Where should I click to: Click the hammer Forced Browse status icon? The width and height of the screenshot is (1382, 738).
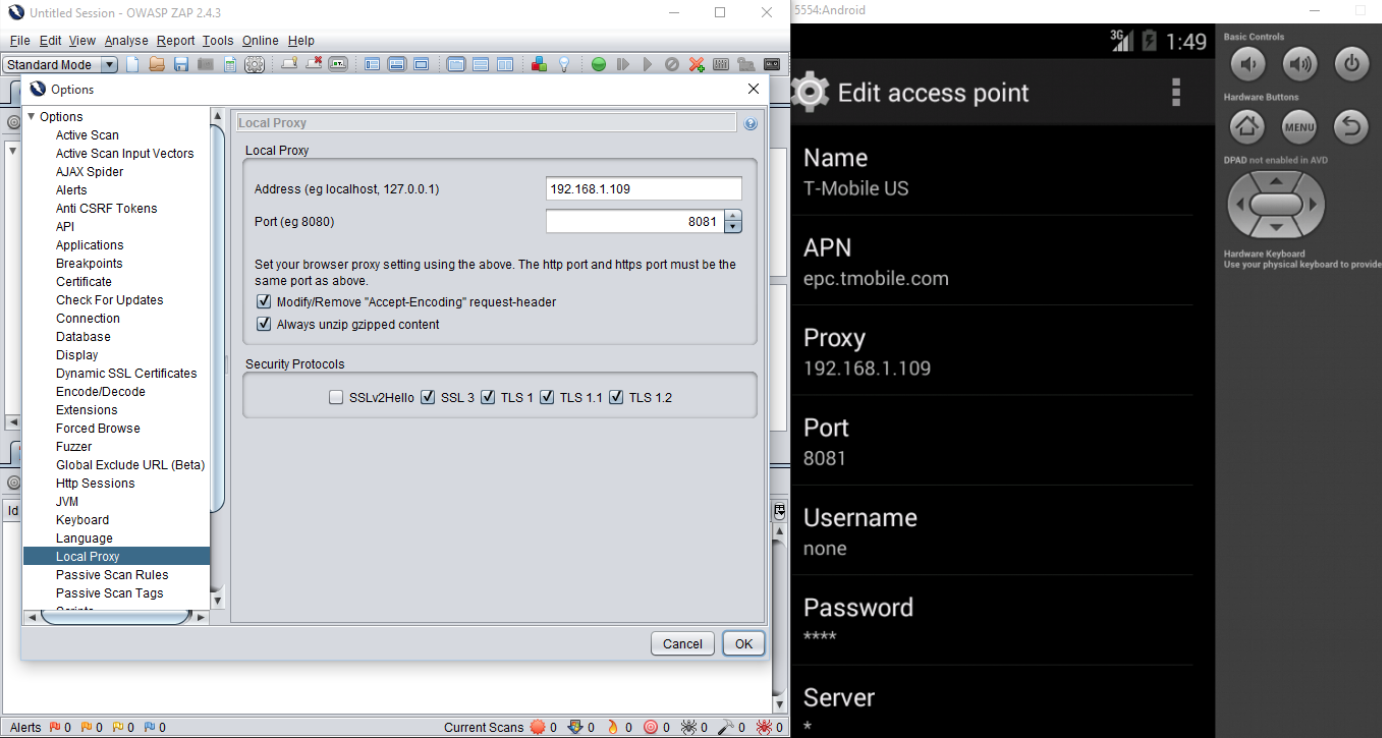coord(726,727)
